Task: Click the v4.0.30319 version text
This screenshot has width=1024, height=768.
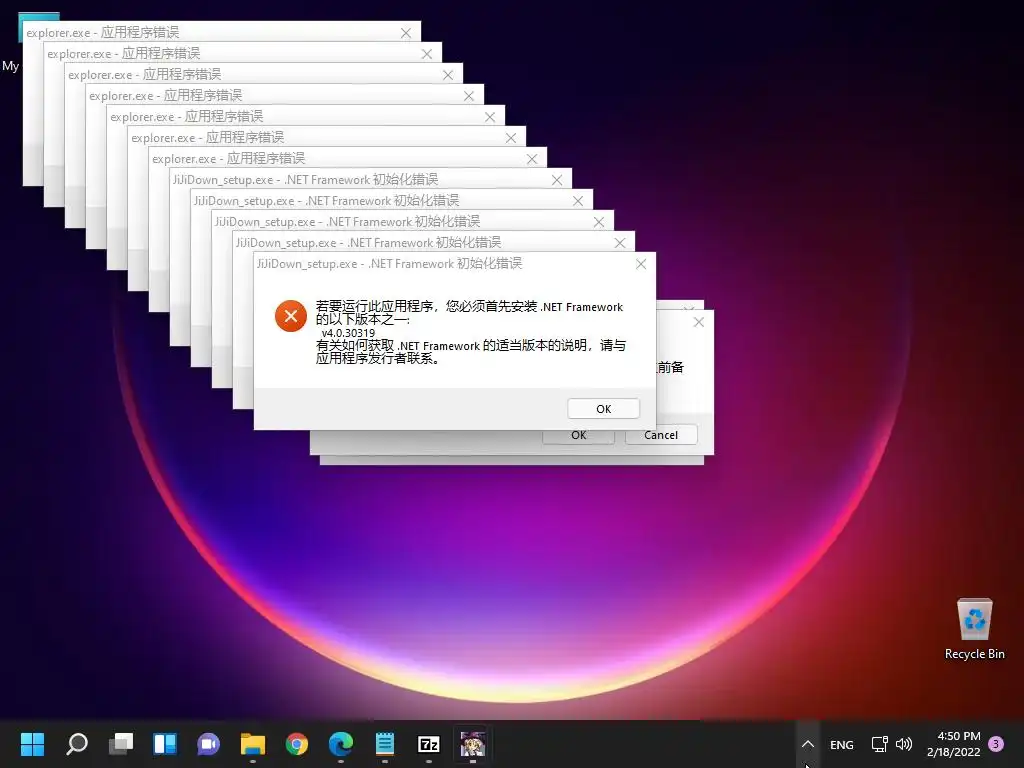Action: (348, 332)
